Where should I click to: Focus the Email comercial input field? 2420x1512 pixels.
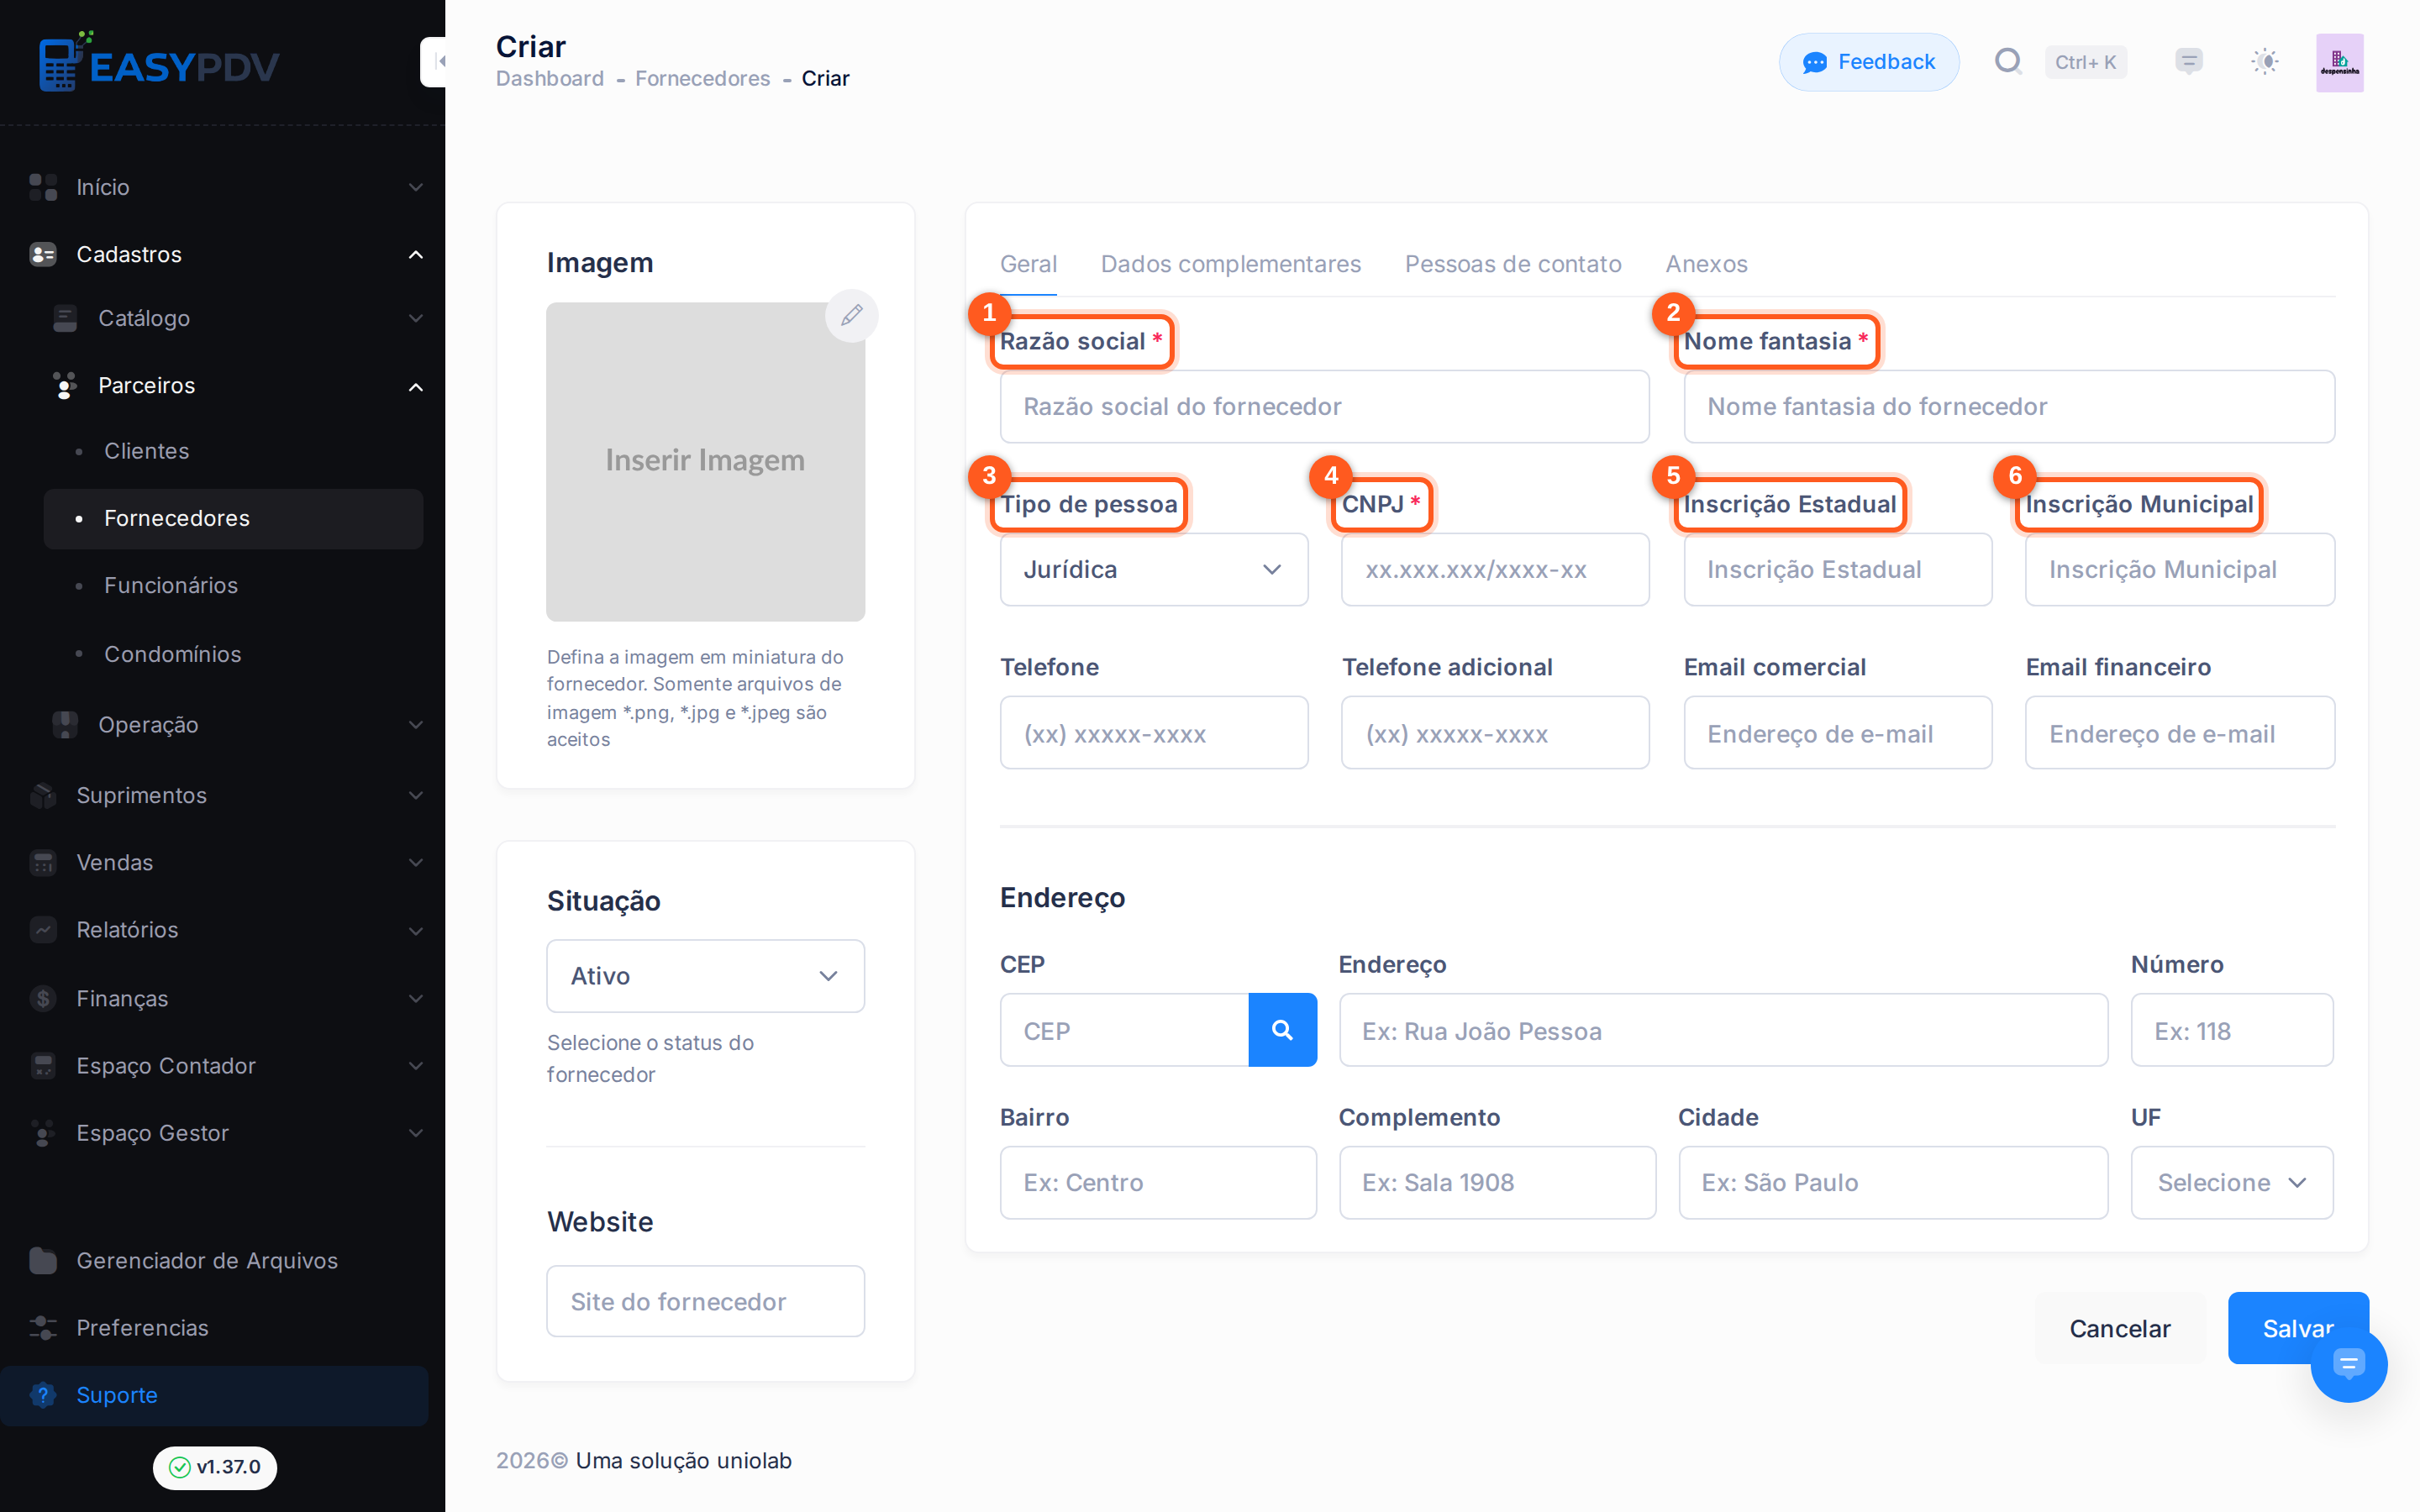[1838, 733]
